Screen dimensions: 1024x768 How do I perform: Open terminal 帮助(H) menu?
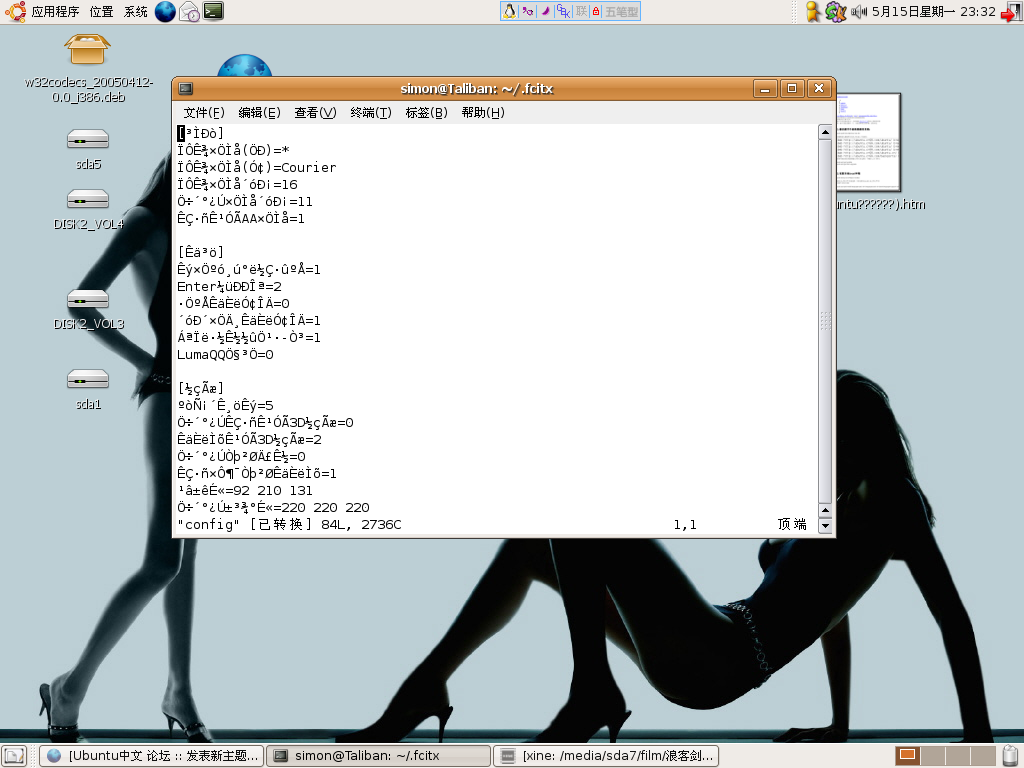coord(483,112)
